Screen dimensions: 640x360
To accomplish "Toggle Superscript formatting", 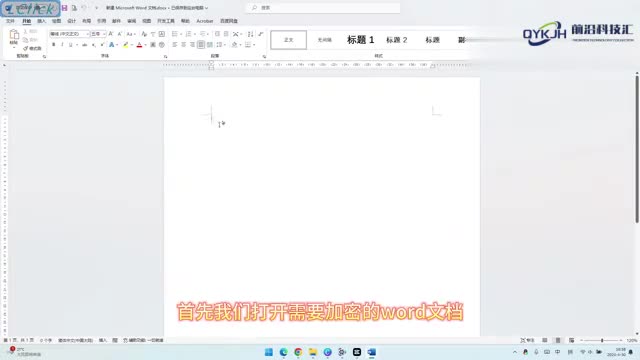I will coord(102,44).
